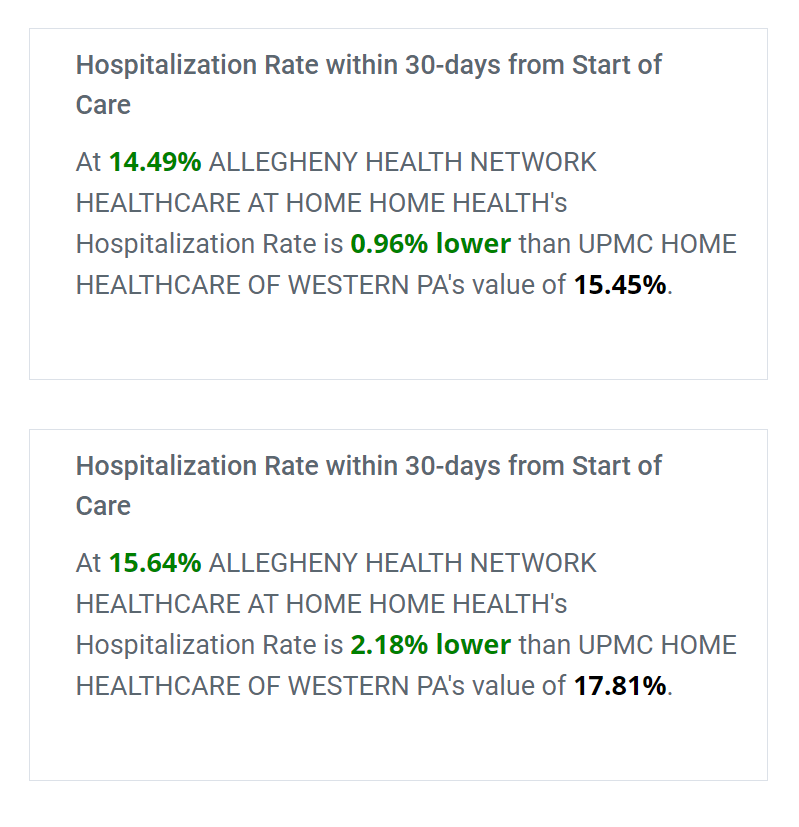Click 'HEALTHCARE AT HOME HOME HEALTH's' in first card
Image resolution: width=799 pixels, height=827 pixels.
pos(321,203)
